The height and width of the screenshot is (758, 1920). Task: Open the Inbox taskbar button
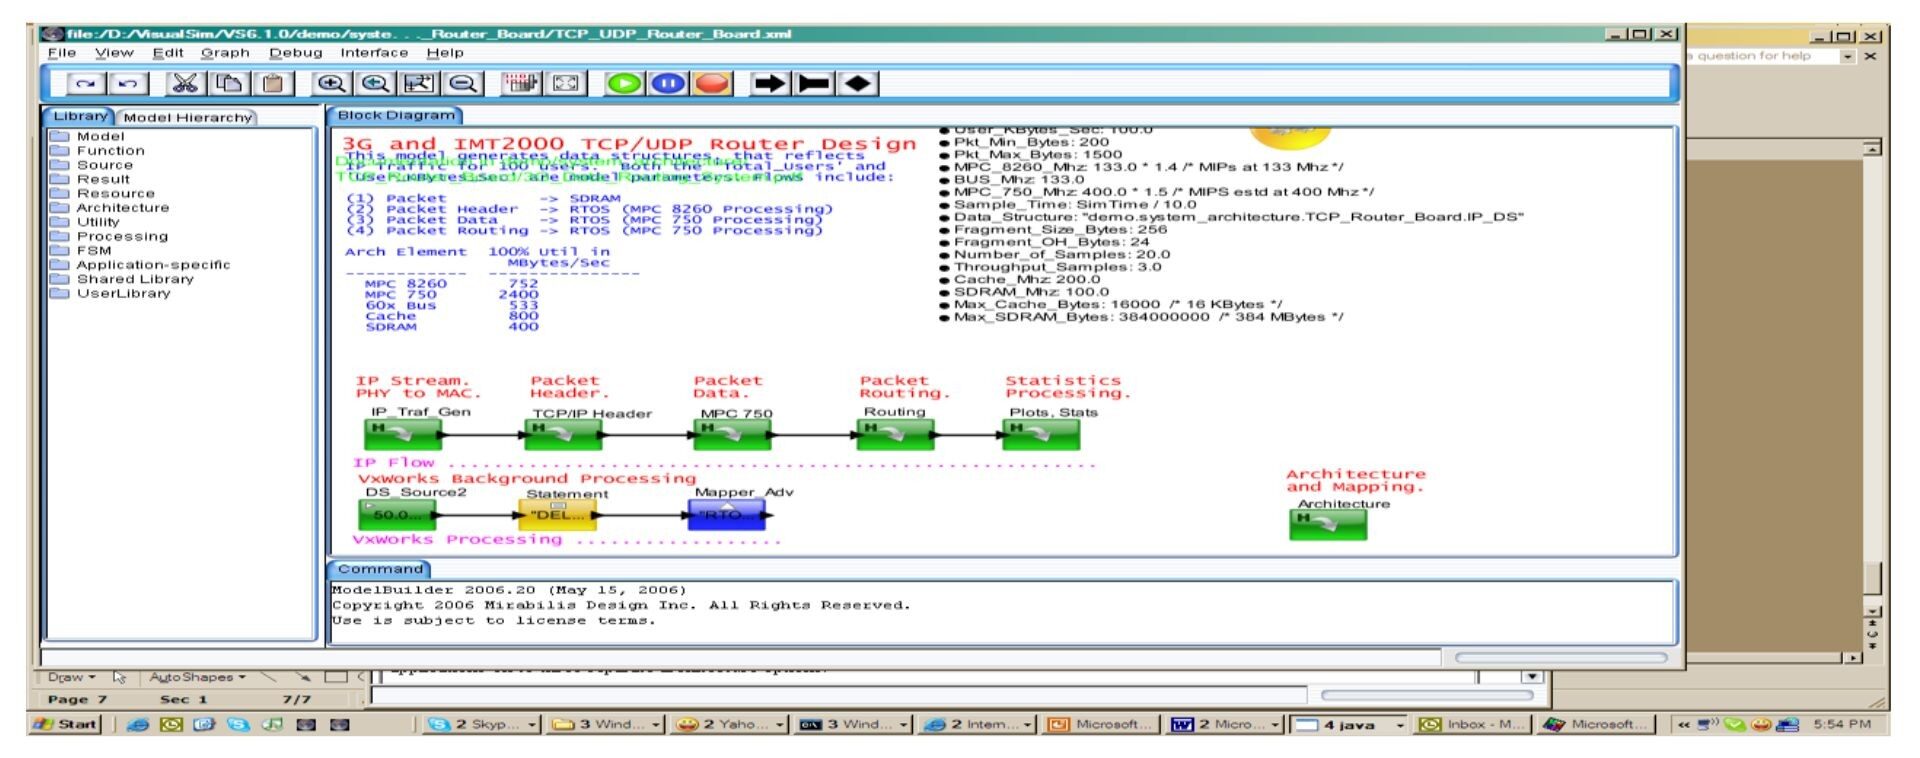pos(1472,724)
